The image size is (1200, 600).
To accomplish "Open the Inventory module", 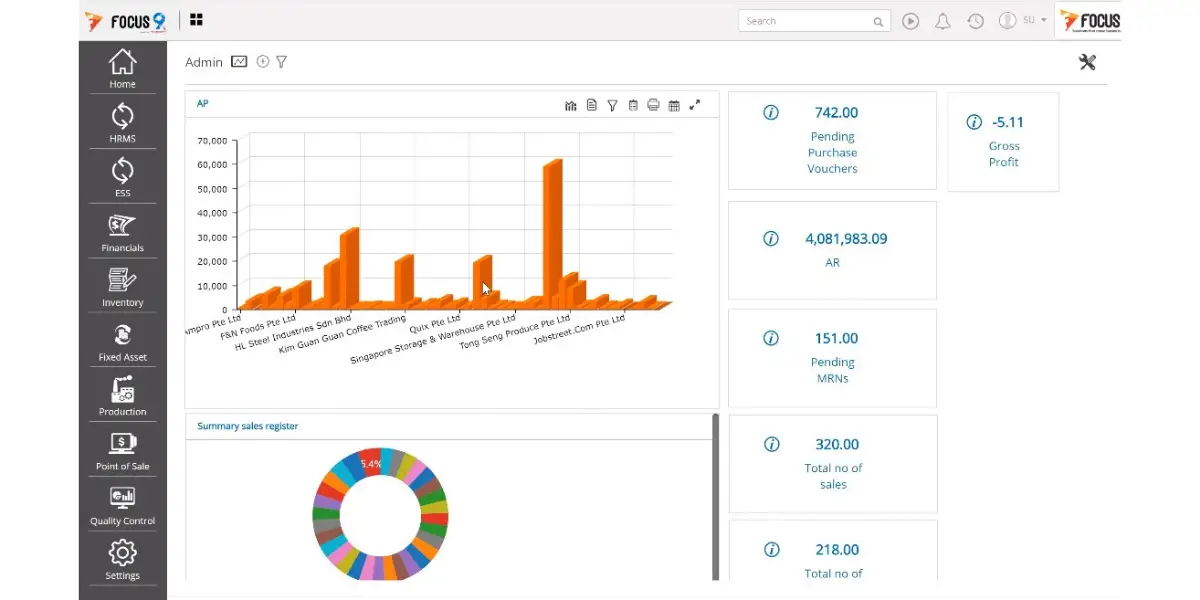I will 122,287.
